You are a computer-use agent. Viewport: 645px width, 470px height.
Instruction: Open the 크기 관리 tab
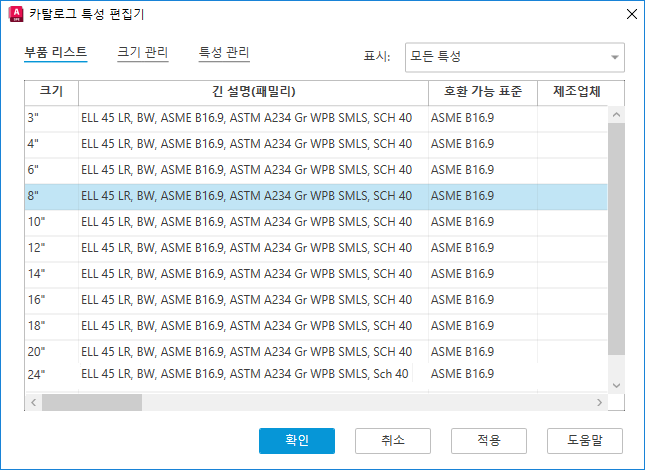pyautogui.click(x=142, y=52)
